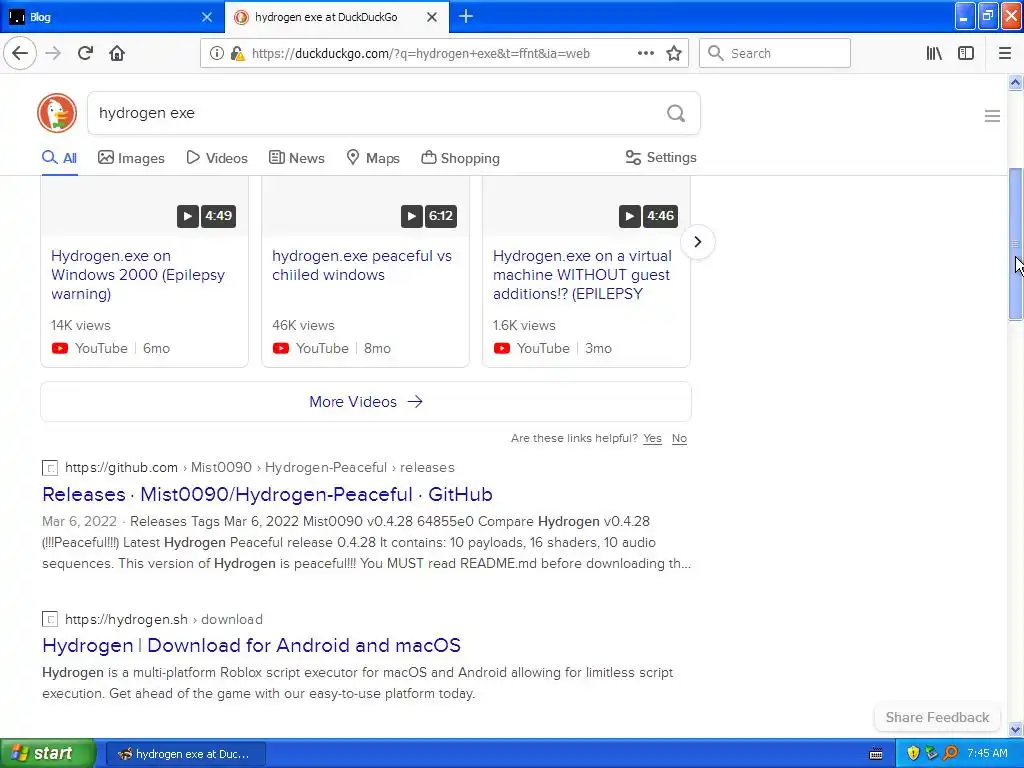Image resolution: width=1024 pixels, height=768 pixels.
Task: Click the Share Feedback button
Action: pos(937,717)
